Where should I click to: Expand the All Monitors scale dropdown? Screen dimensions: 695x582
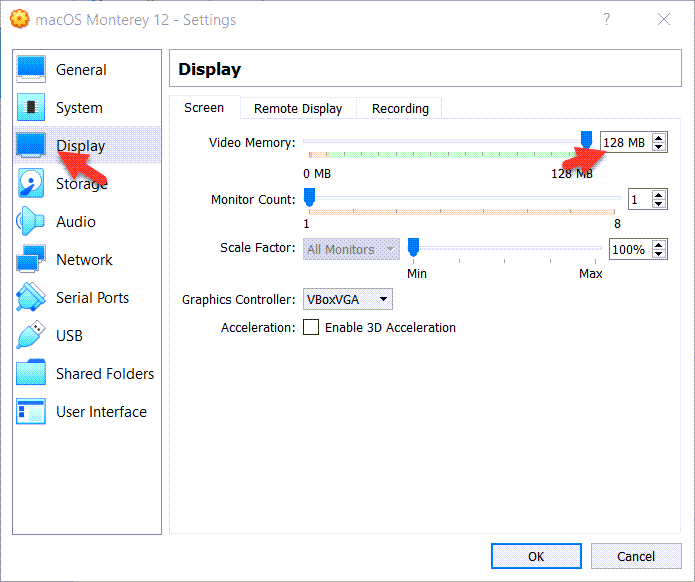[350, 250]
